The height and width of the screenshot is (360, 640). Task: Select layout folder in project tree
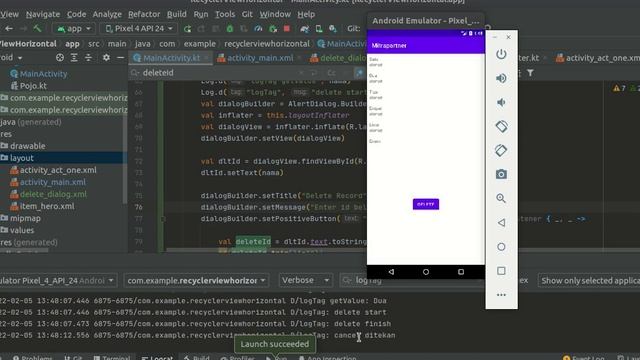coord(22,158)
